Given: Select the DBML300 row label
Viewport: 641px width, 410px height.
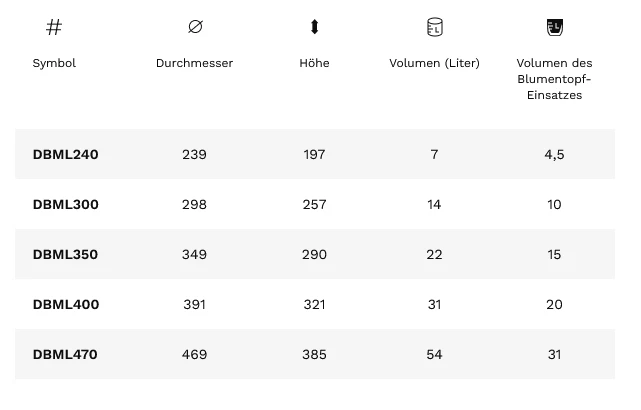Looking at the screenshot, I should tap(65, 204).
